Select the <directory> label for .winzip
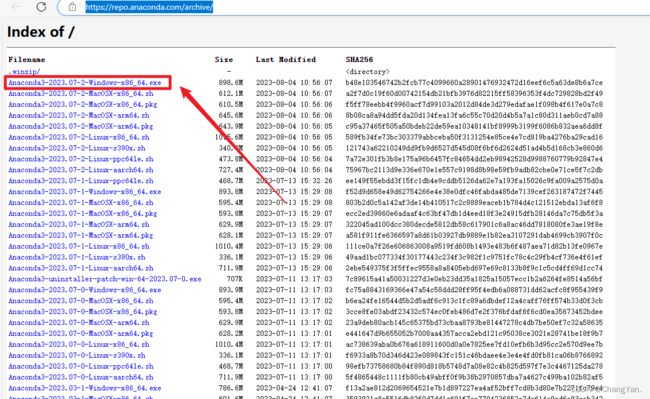650x399 pixels. (x=367, y=72)
